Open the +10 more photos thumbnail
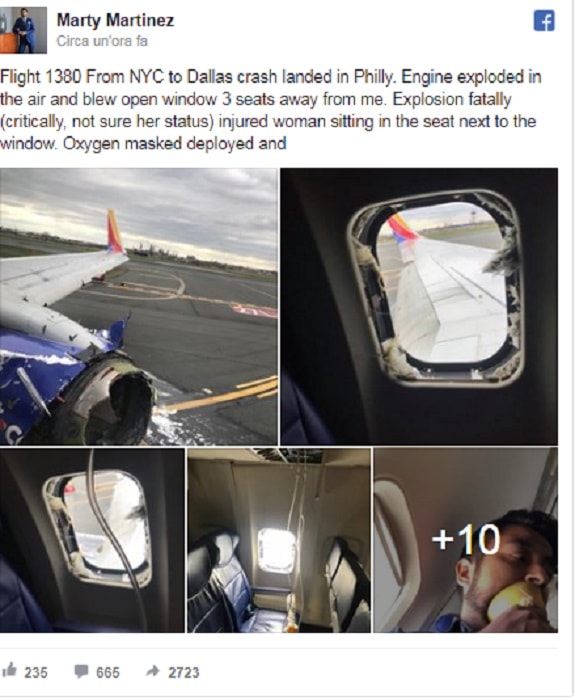 pos(466,540)
